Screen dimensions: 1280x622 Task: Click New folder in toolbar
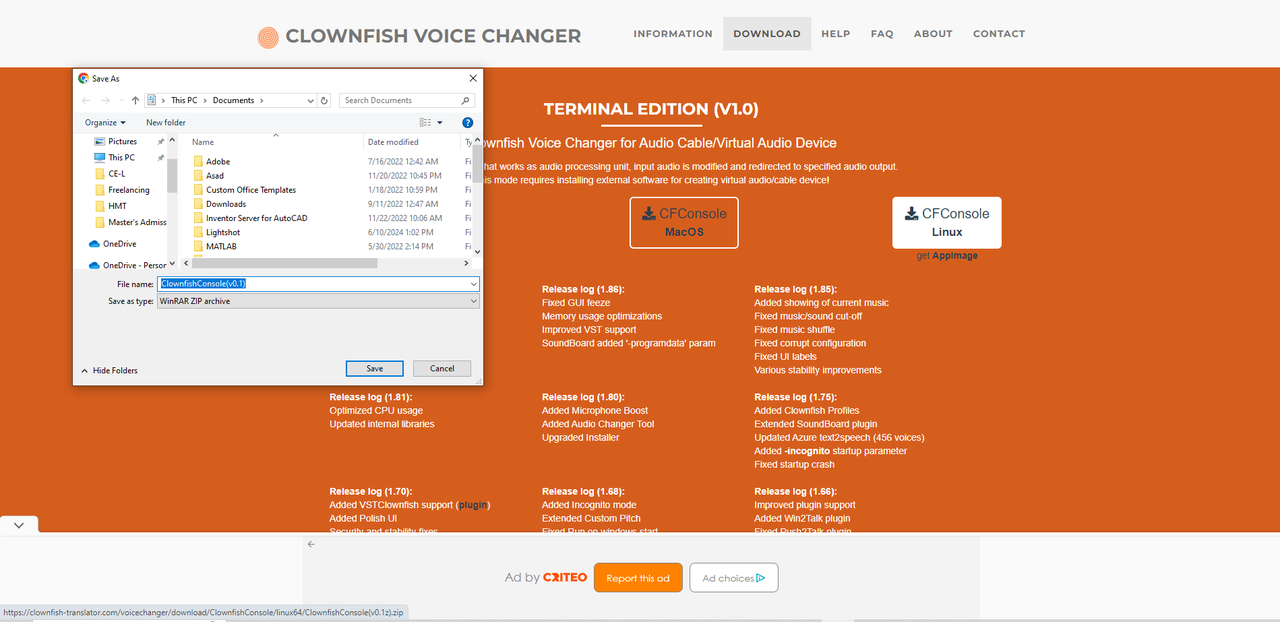(166, 123)
